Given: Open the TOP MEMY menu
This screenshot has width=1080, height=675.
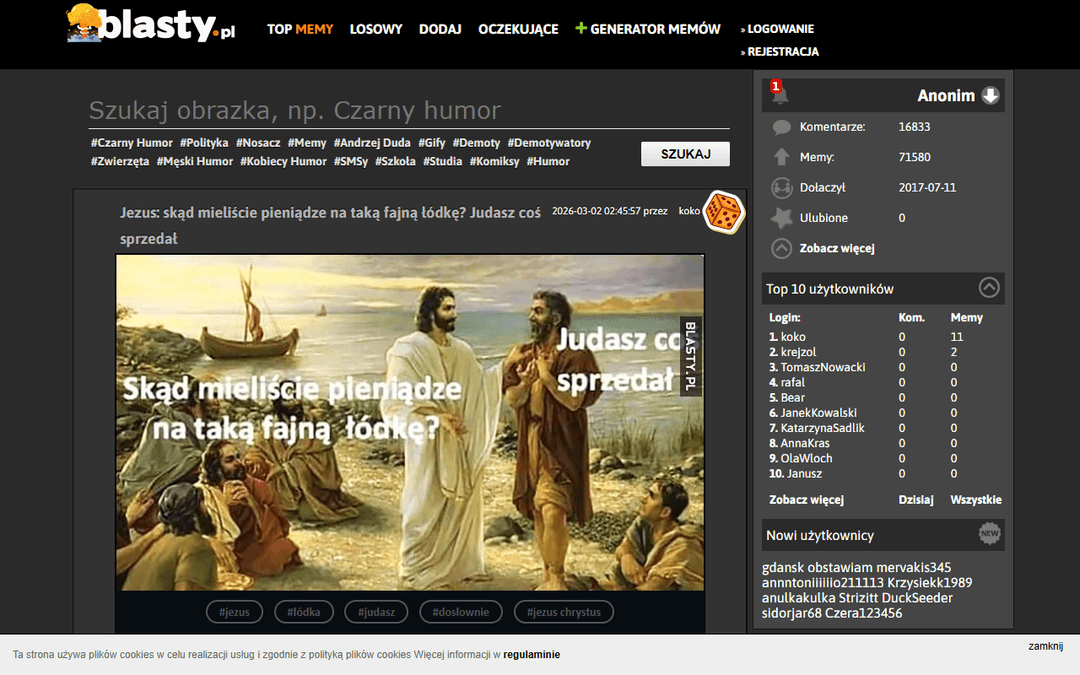Looking at the screenshot, I should (x=300, y=29).
